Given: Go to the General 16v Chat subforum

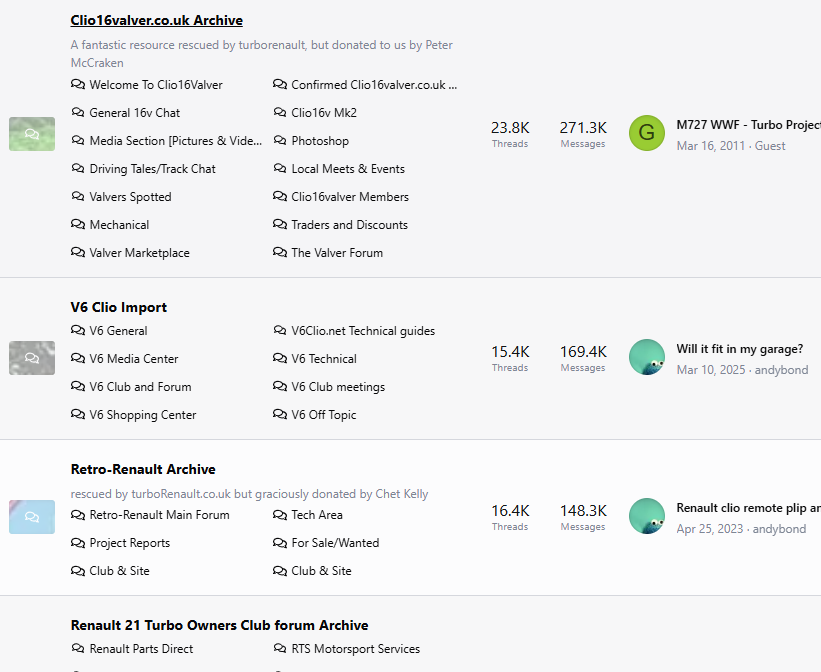Looking at the screenshot, I should [x=135, y=113].
